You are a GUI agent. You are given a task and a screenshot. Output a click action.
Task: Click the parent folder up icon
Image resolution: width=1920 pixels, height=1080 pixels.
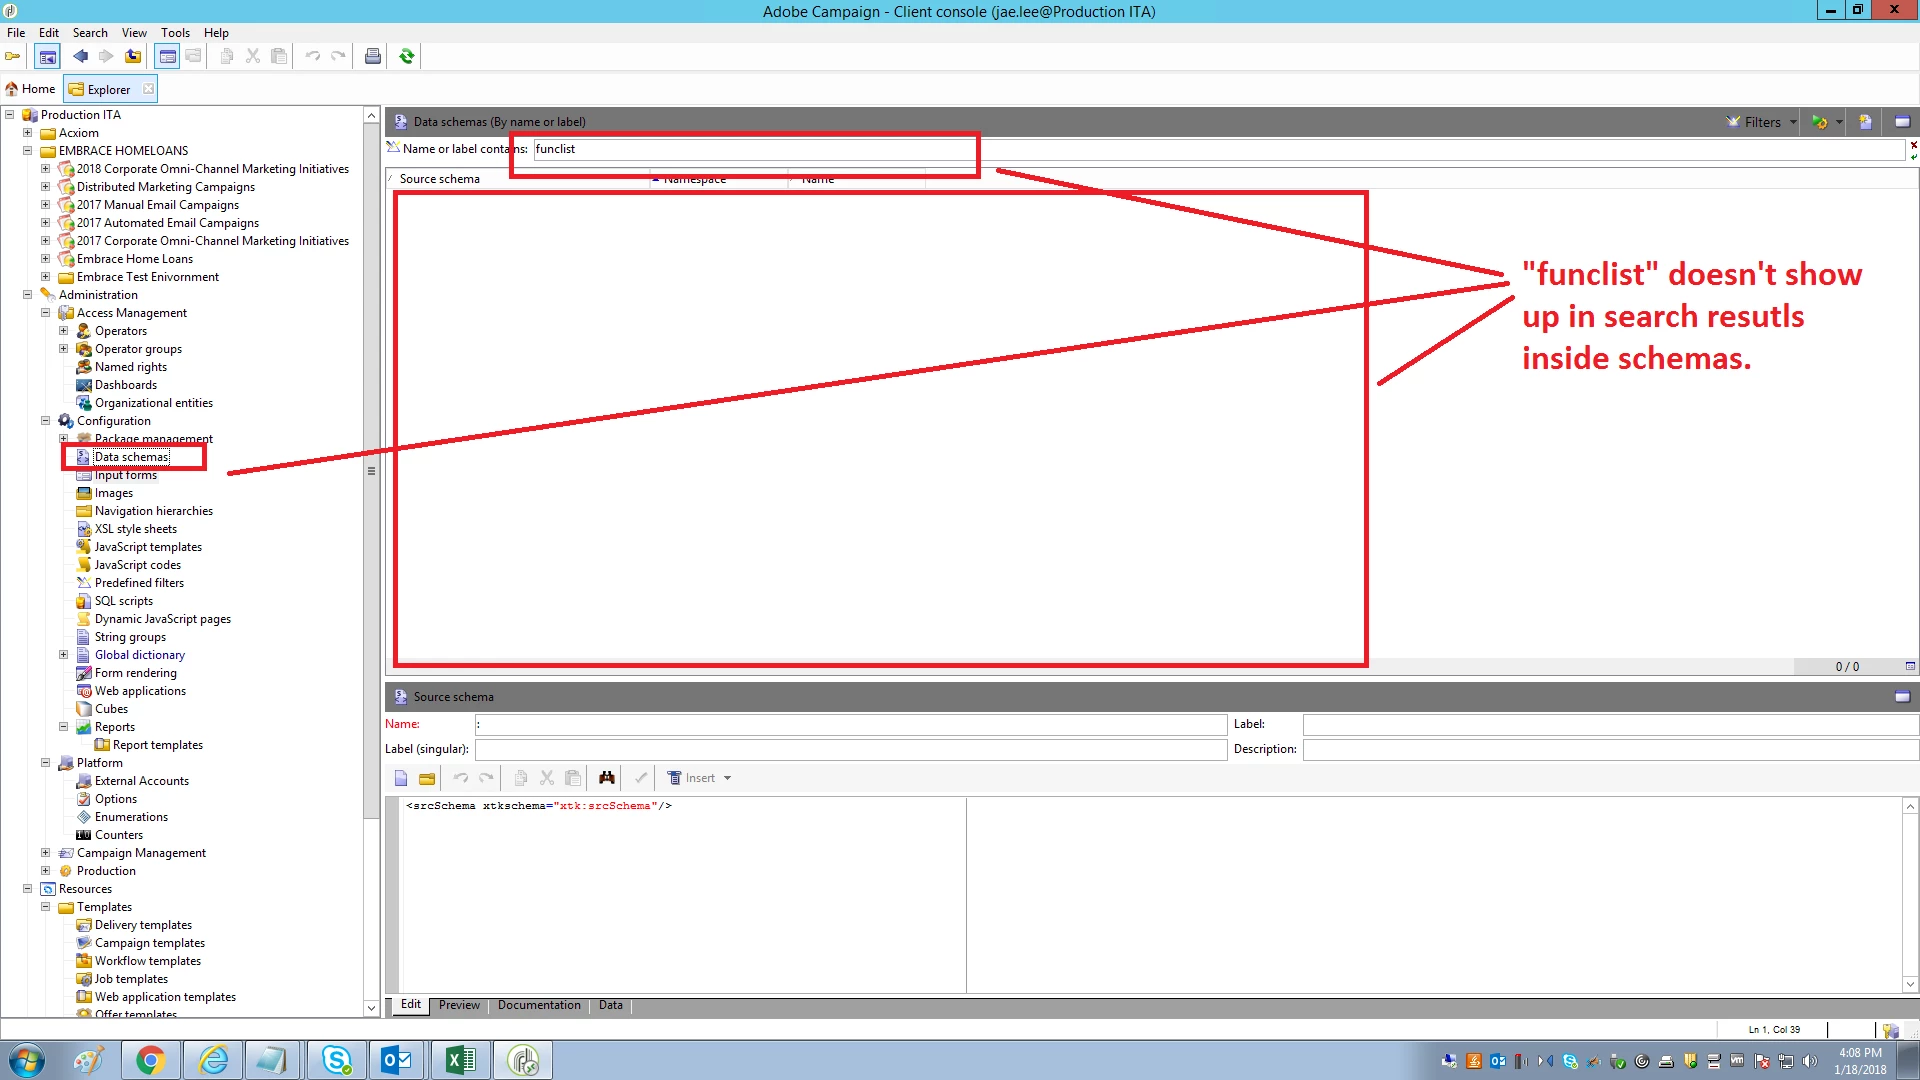[x=132, y=56]
